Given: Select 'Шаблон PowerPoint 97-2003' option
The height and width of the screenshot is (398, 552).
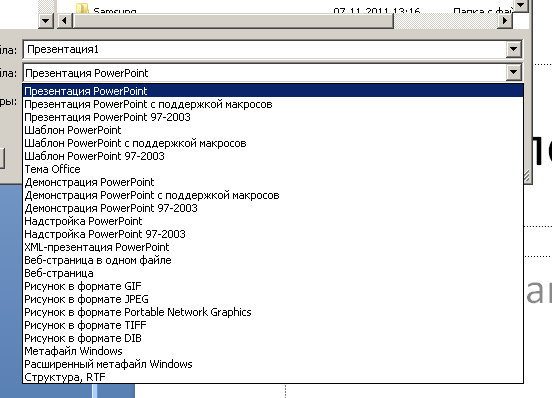Looking at the screenshot, I should (x=273, y=156).
